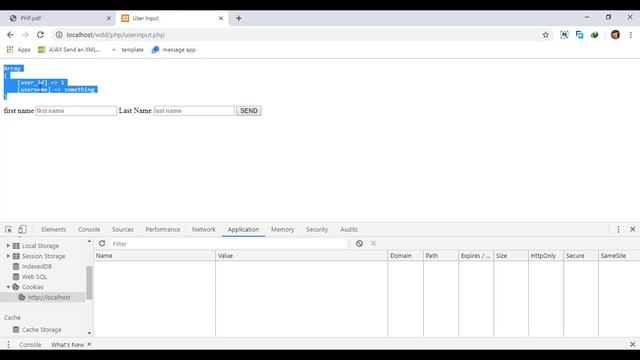The height and width of the screenshot is (360, 640).
Task: Click the Application sidebar scrollbar thumb
Action: 89,282
